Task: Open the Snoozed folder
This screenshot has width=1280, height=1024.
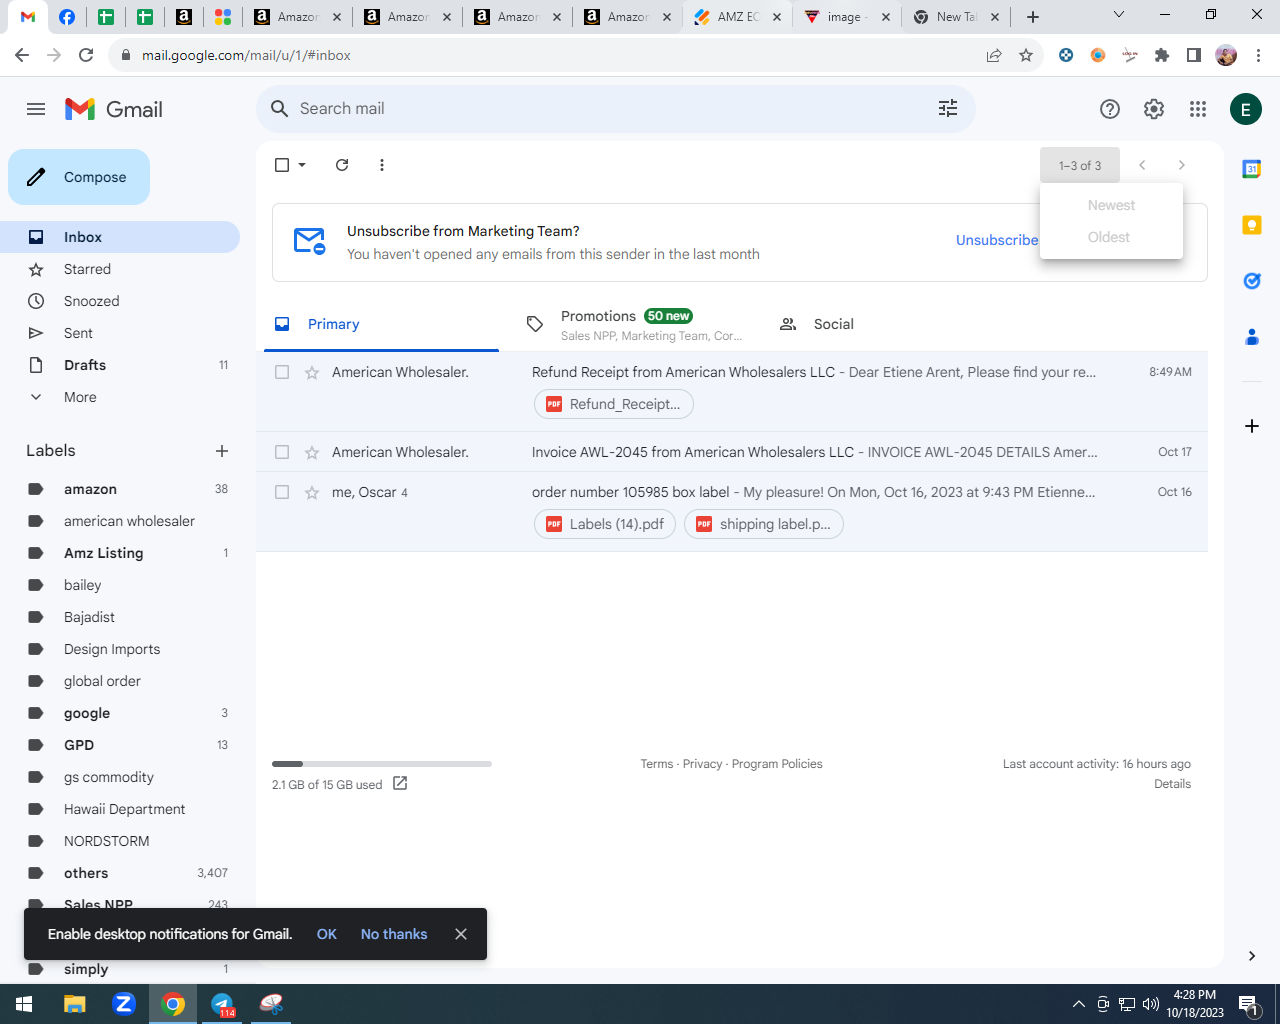Action: pyautogui.click(x=120, y=301)
